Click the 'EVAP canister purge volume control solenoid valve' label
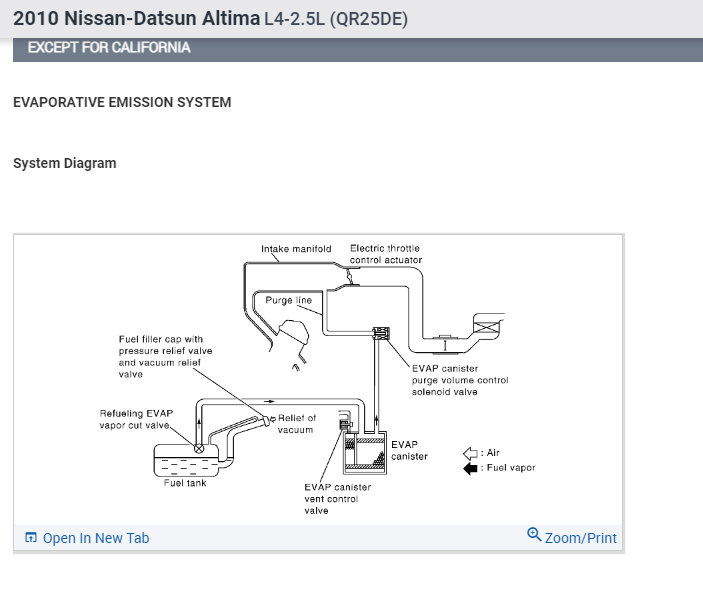The height and width of the screenshot is (592, 703). pyautogui.click(x=460, y=380)
